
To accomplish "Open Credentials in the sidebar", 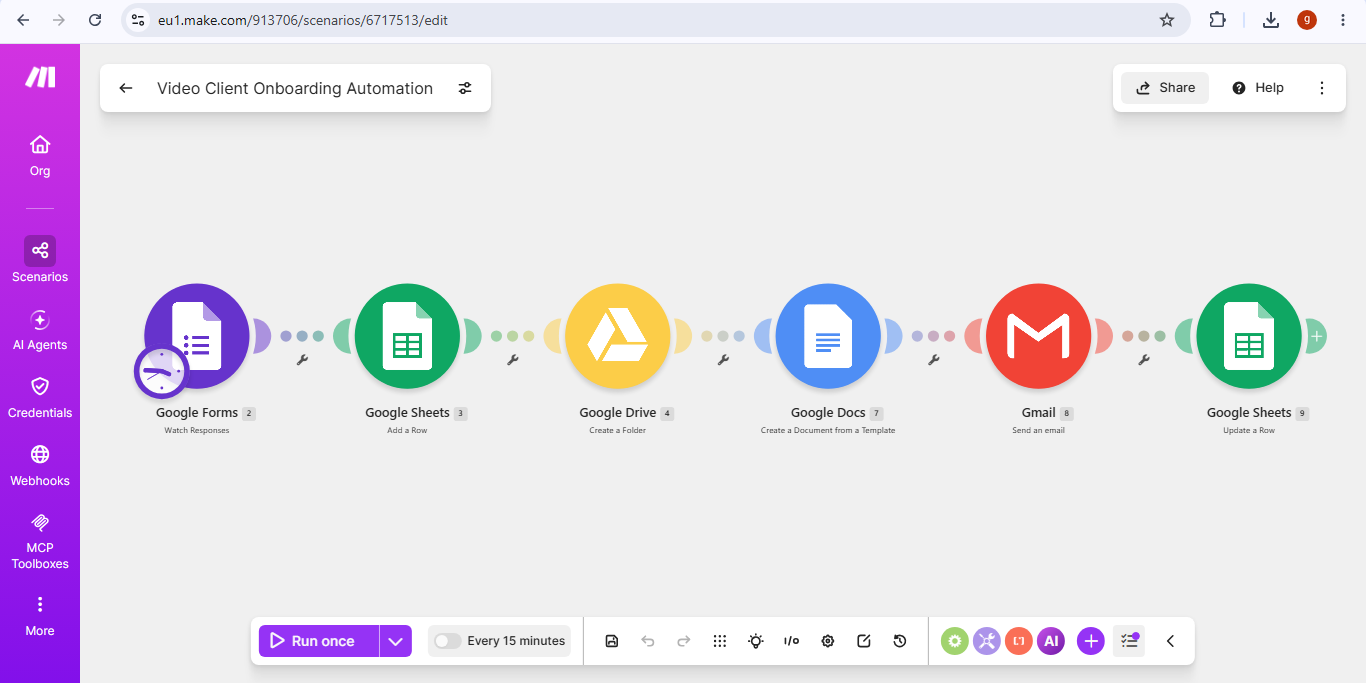I will pos(40,398).
